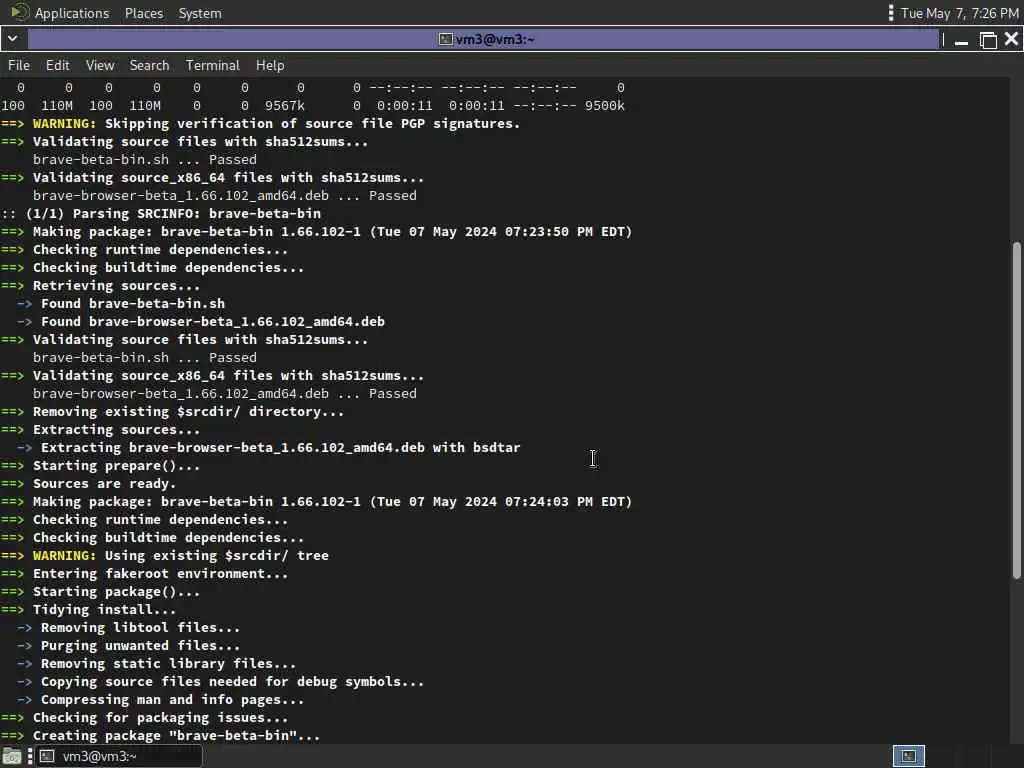The image size is (1024, 768).
Task: Click the 'Starting package()...' line
Action: click(x=101, y=592)
